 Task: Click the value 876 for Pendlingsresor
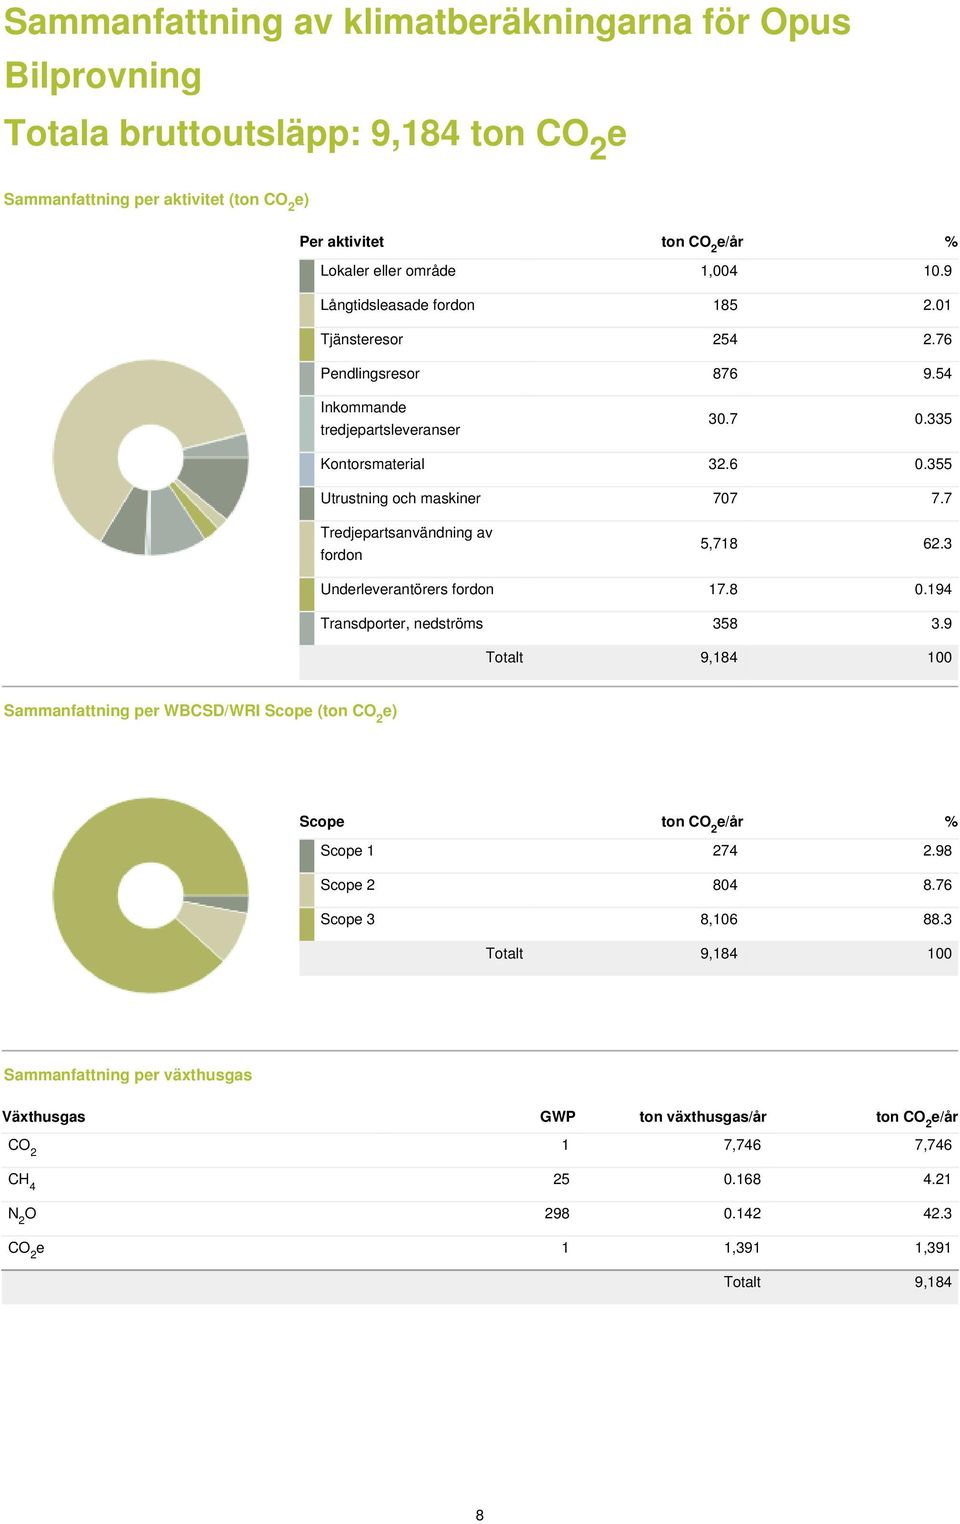(725, 374)
